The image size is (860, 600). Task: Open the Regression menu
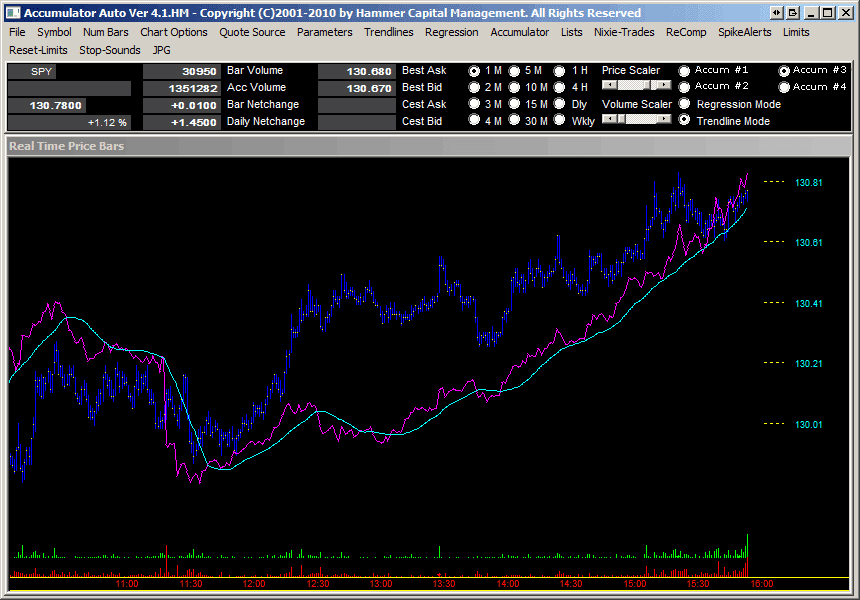451,32
